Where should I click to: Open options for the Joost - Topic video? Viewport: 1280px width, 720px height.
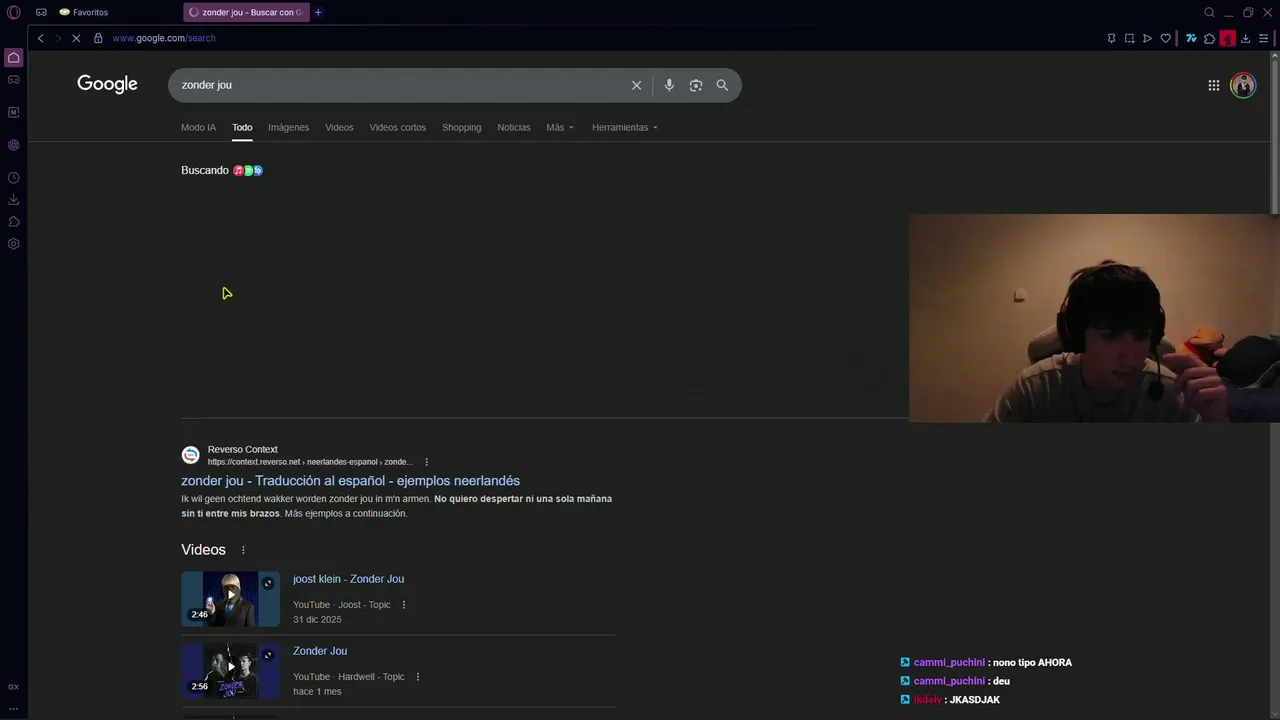click(404, 605)
